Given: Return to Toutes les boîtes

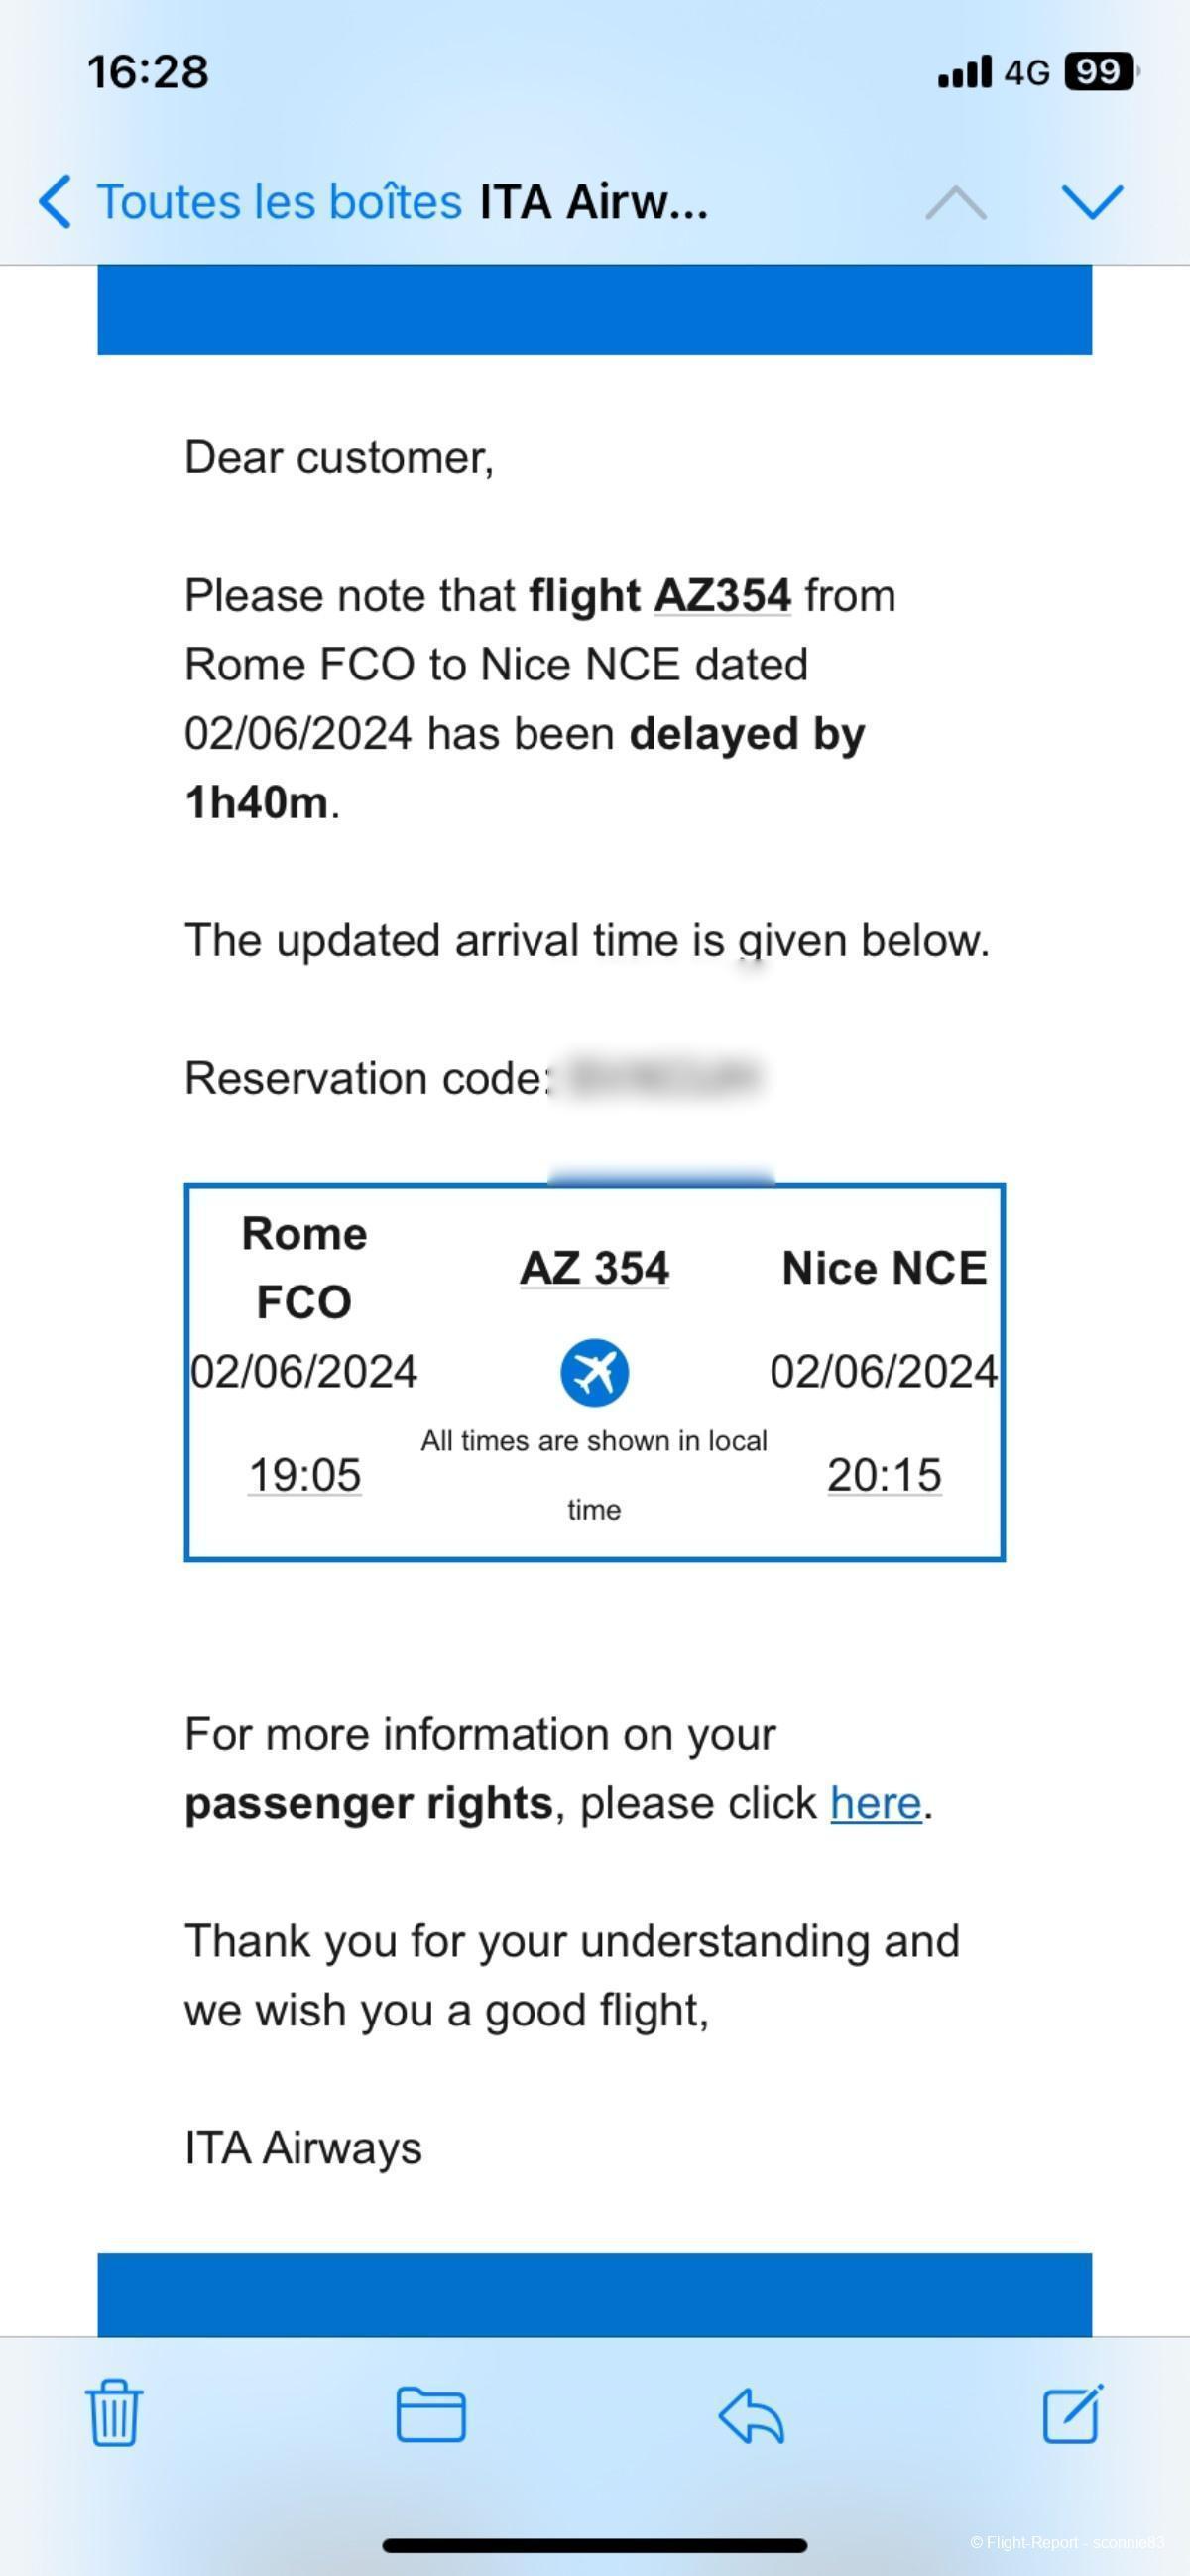Looking at the screenshot, I should [279, 201].
